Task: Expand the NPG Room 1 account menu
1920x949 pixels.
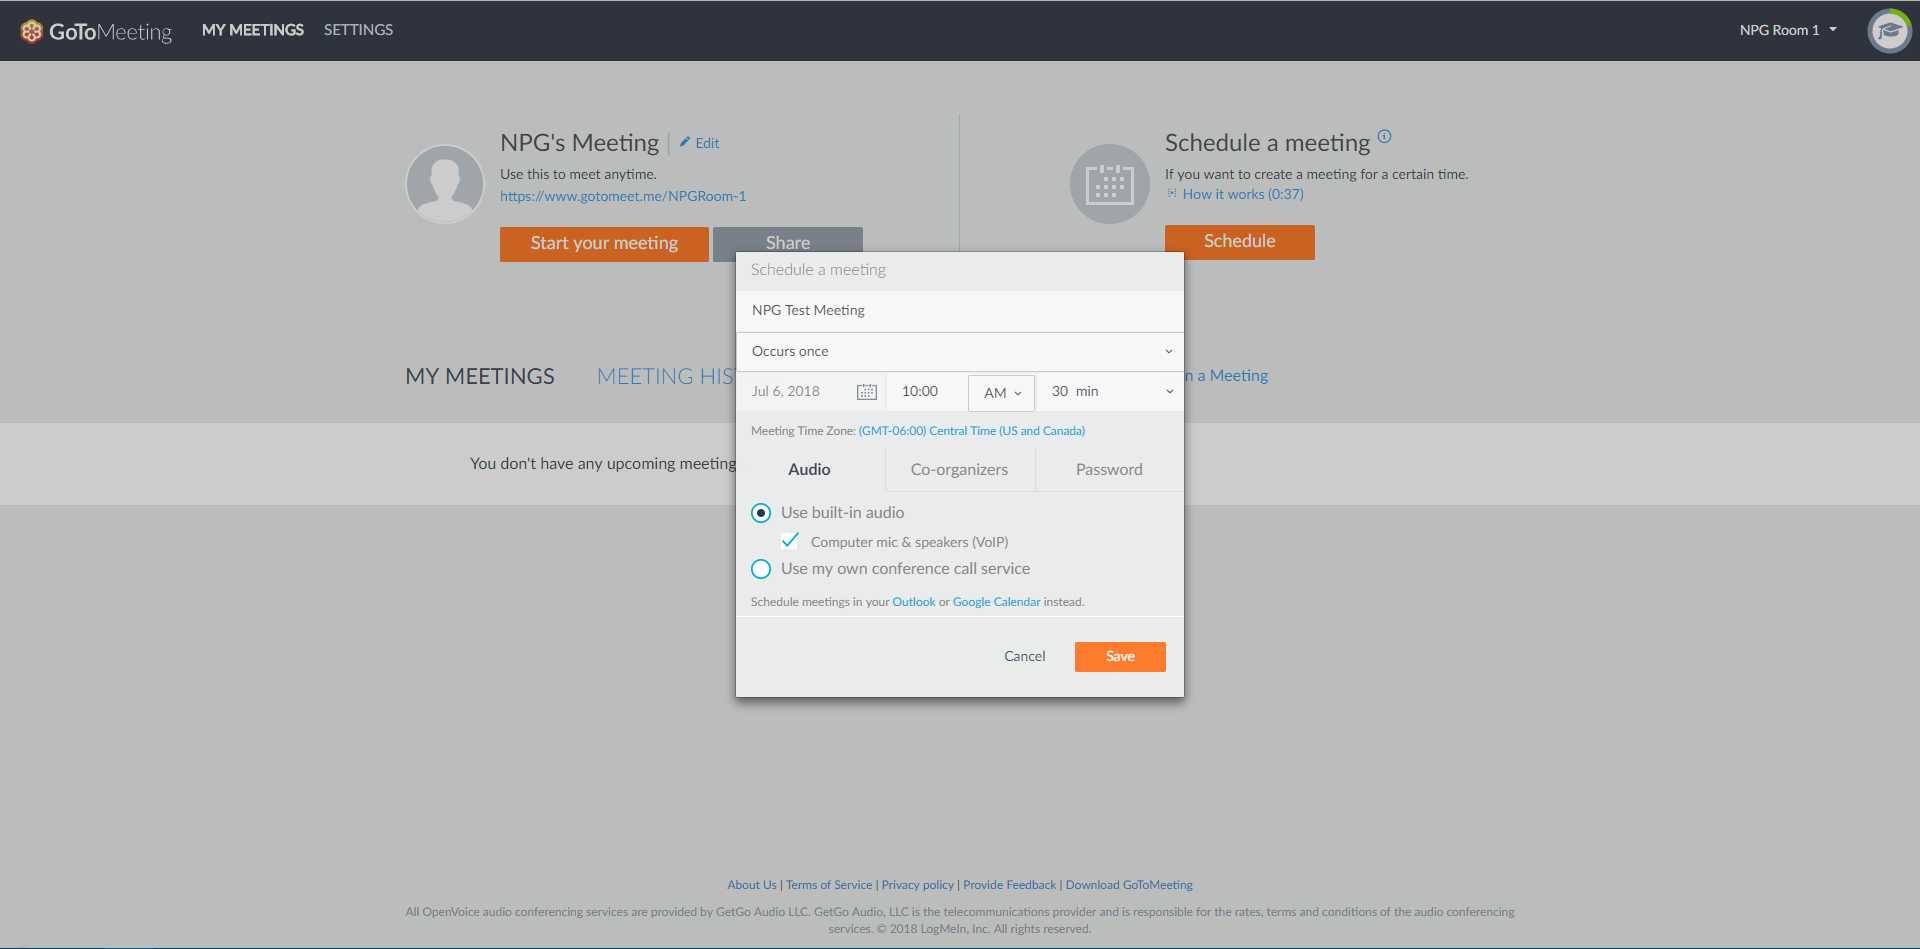Action: [1788, 30]
